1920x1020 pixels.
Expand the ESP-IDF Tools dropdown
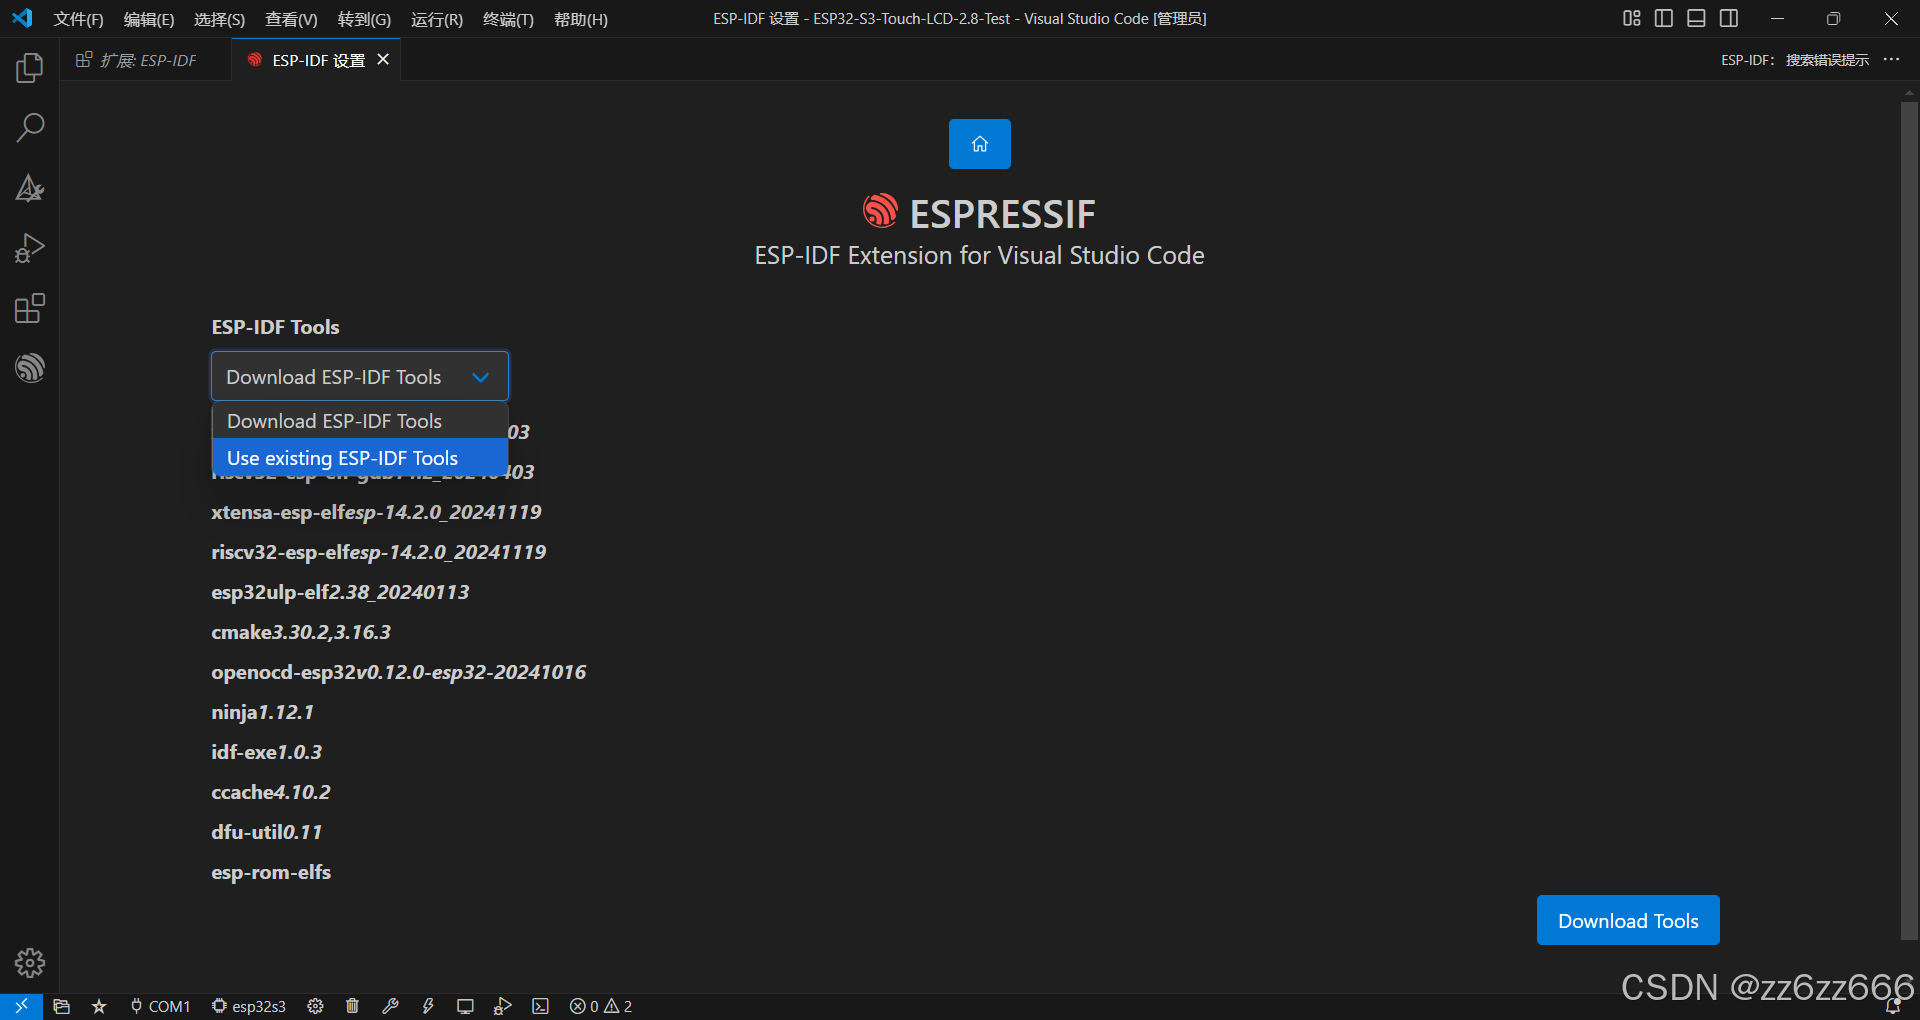[360, 376]
